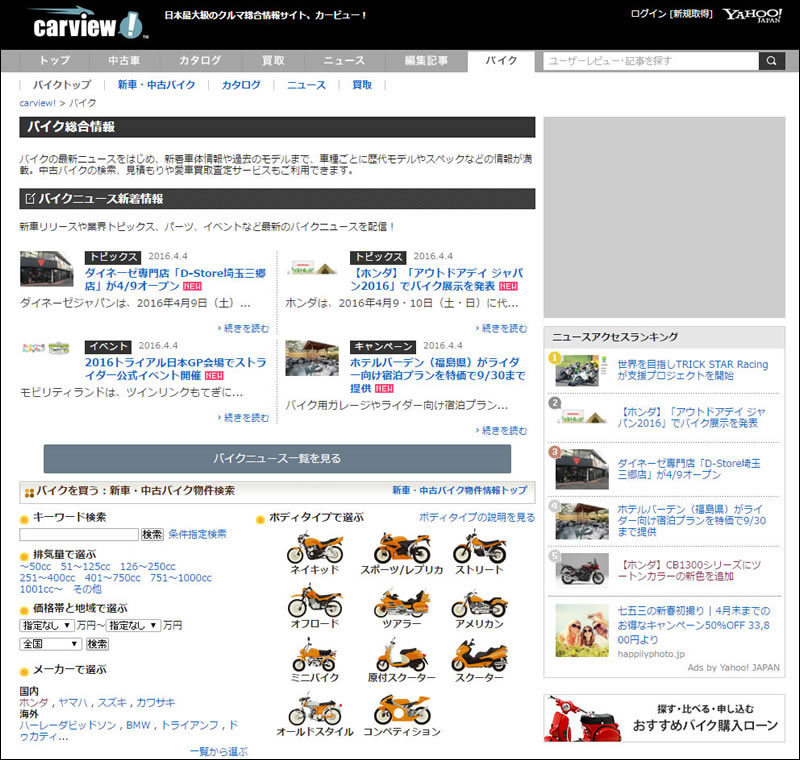This screenshot has width=800, height=760.
Task: Select the バイク navigation tab
Action: coord(501,61)
